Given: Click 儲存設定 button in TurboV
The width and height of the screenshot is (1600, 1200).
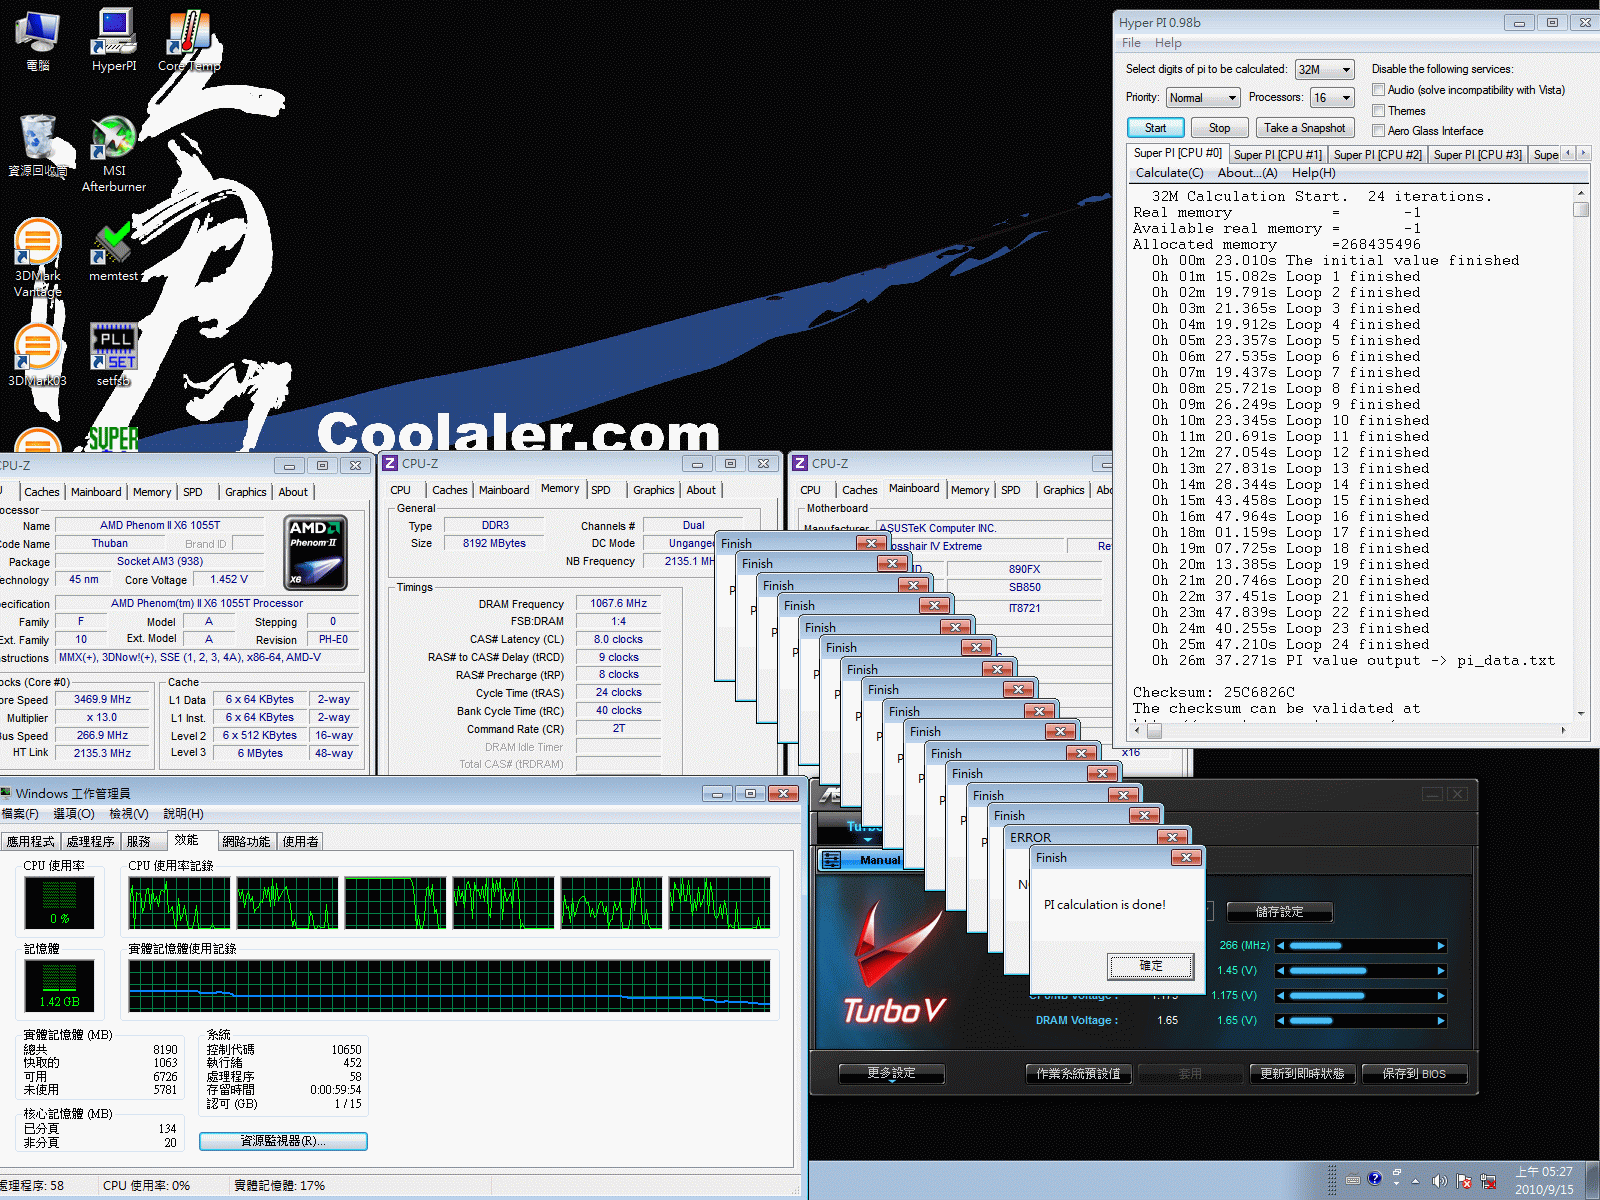Looking at the screenshot, I should [1279, 912].
